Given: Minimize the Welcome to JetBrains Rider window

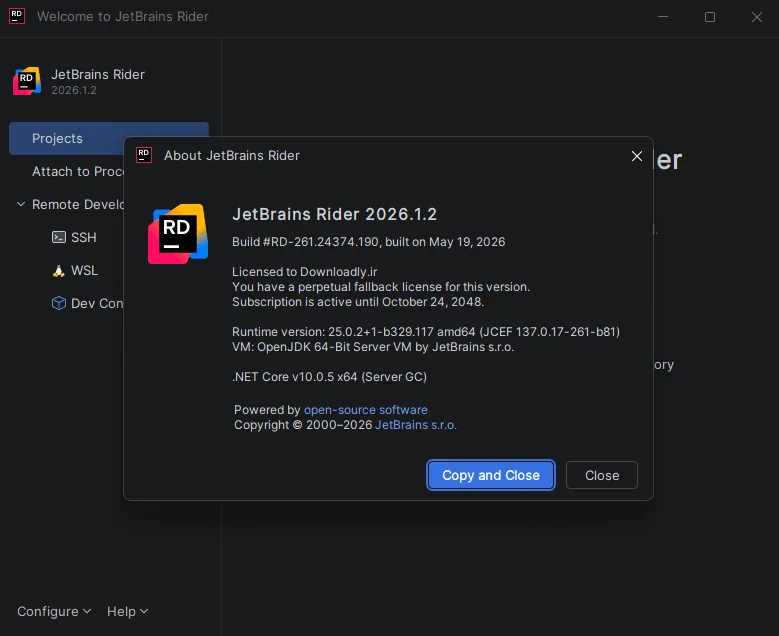Looking at the screenshot, I should click(663, 17).
